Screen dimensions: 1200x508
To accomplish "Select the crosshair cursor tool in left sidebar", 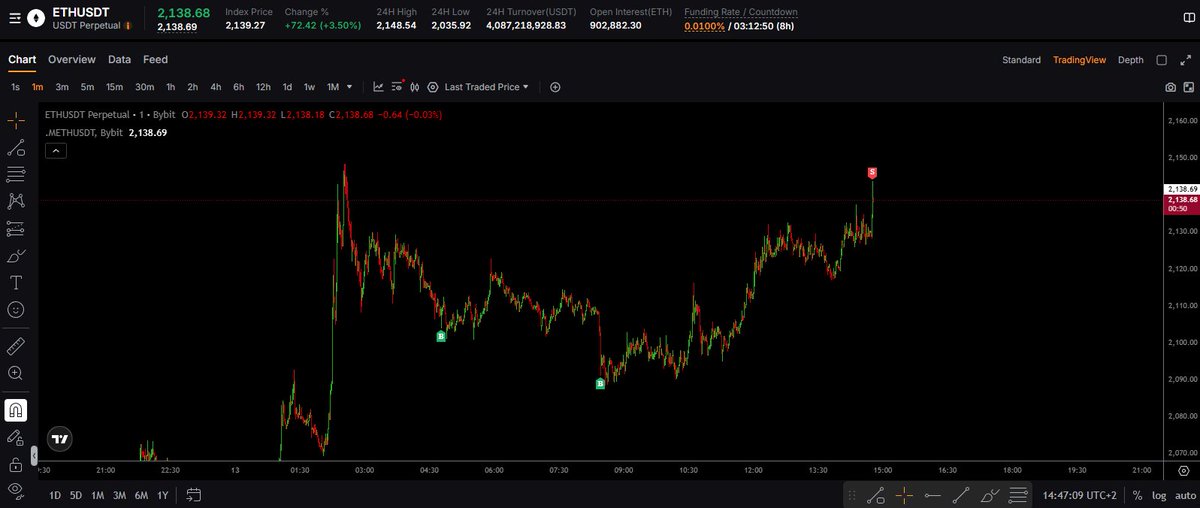I will pyautogui.click(x=16, y=120).
